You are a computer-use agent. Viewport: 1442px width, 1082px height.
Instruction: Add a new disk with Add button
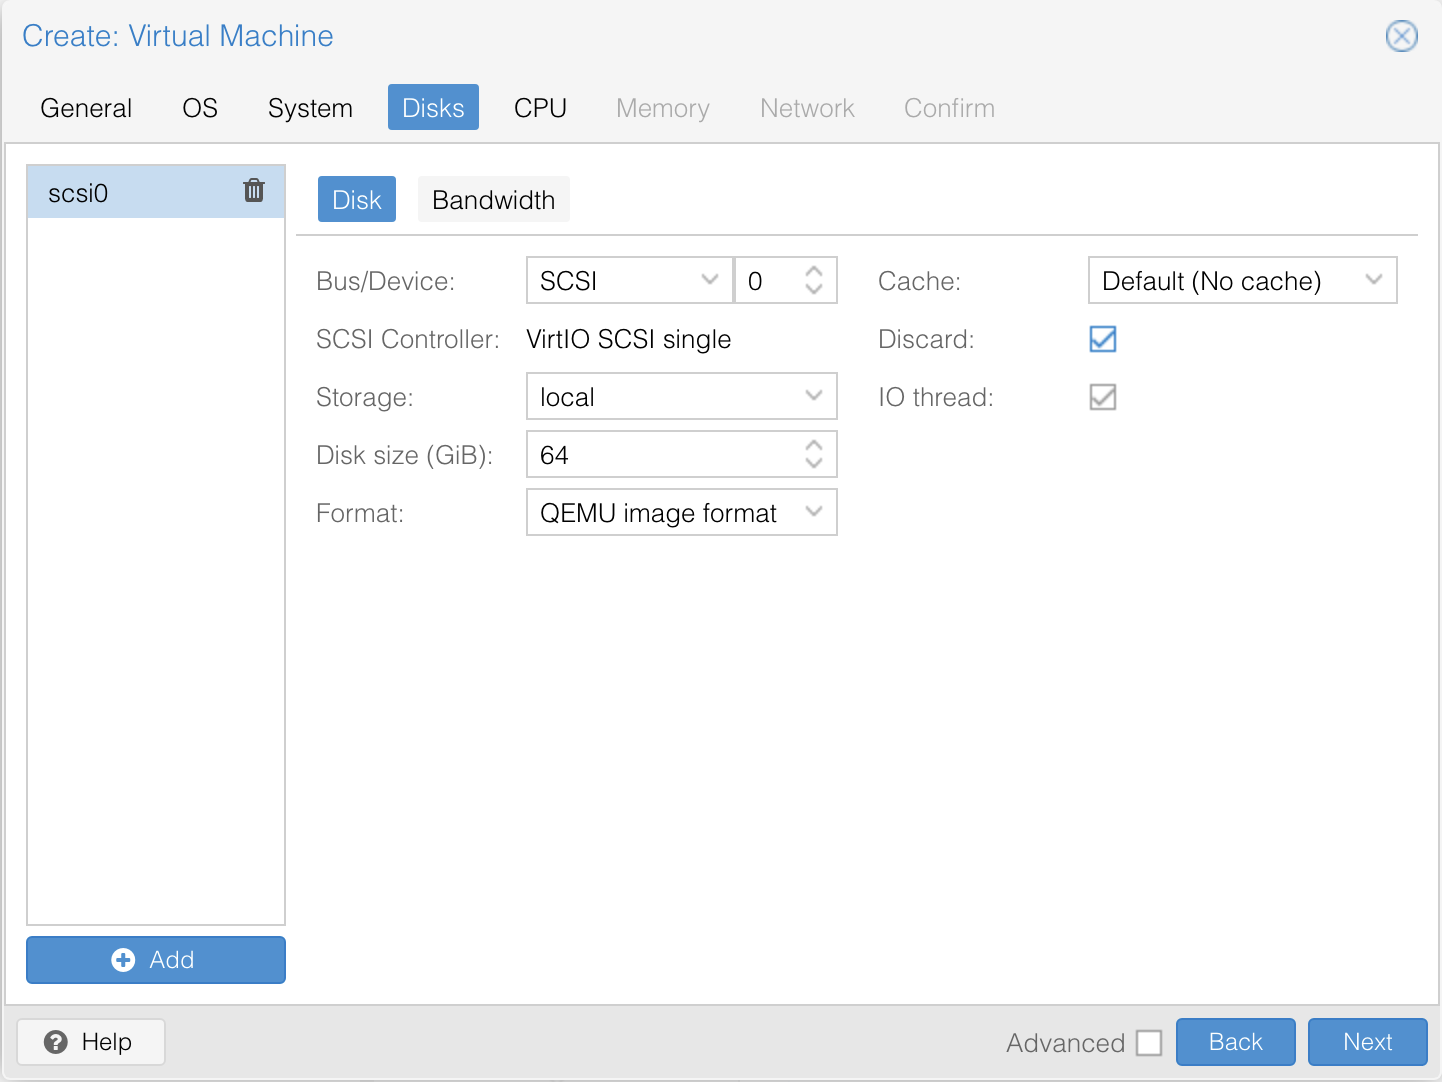tap(156, 960)
